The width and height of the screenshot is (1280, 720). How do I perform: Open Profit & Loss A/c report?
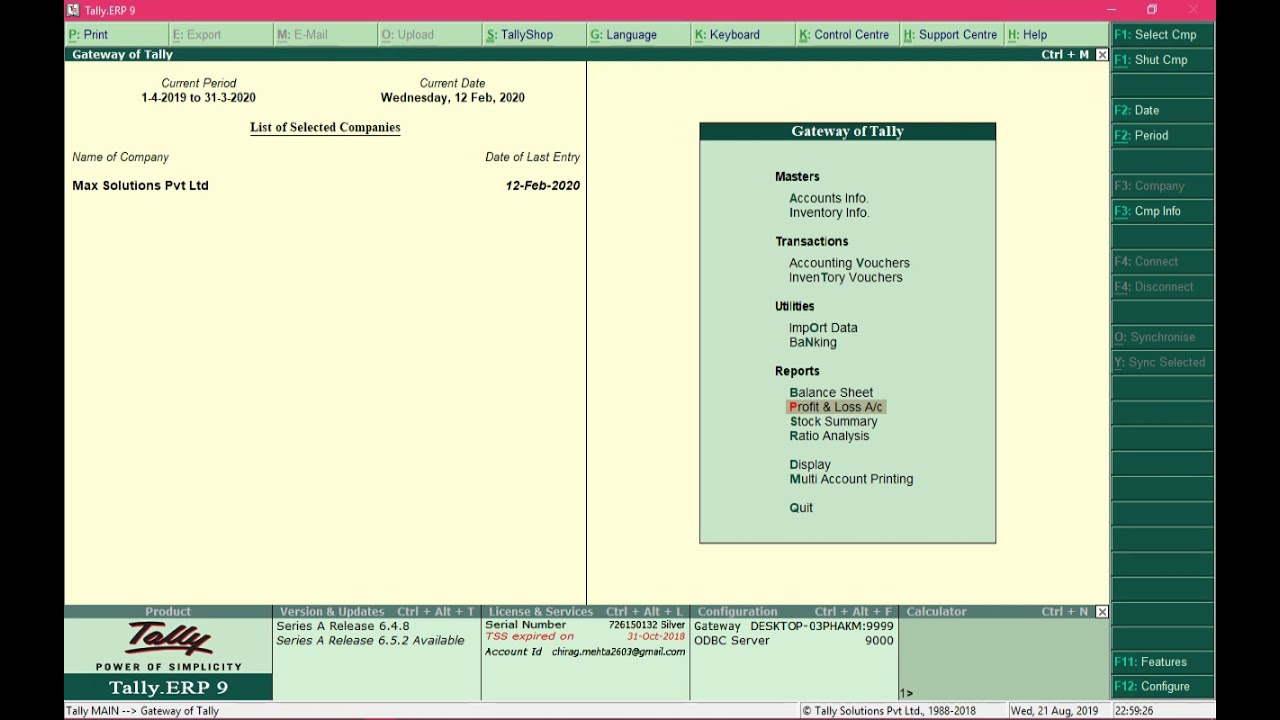pos(836,407)
